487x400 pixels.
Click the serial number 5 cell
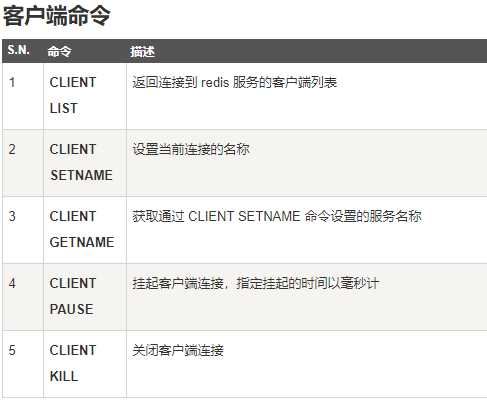point(23,365)
